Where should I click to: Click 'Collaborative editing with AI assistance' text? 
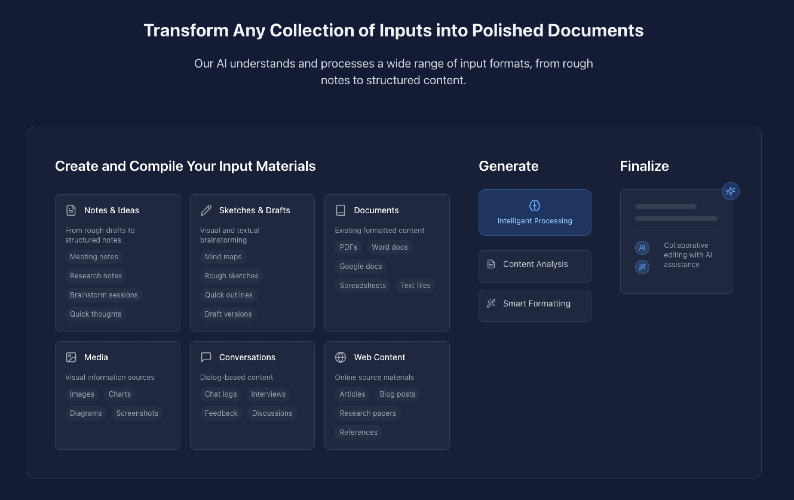pos(688,255)
